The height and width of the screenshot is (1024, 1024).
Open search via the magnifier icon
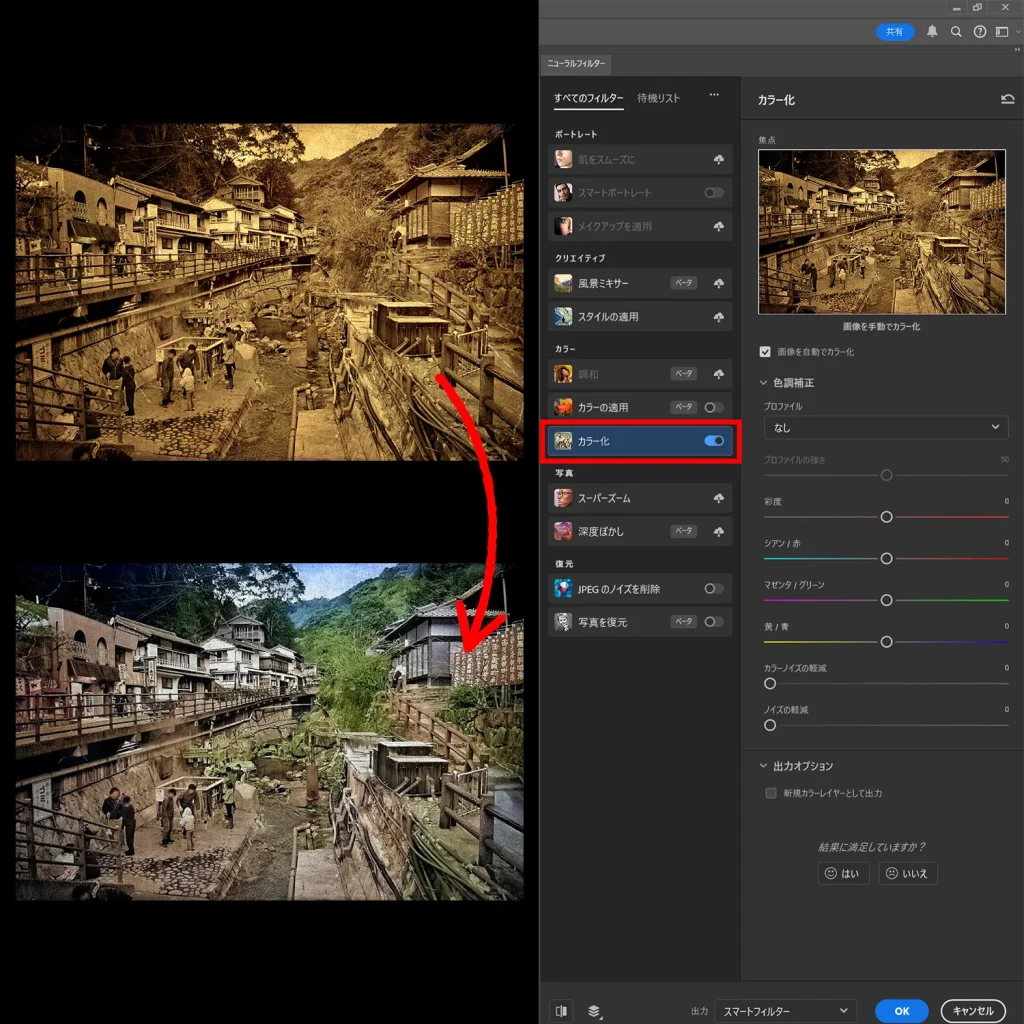(x=956, y=32)
